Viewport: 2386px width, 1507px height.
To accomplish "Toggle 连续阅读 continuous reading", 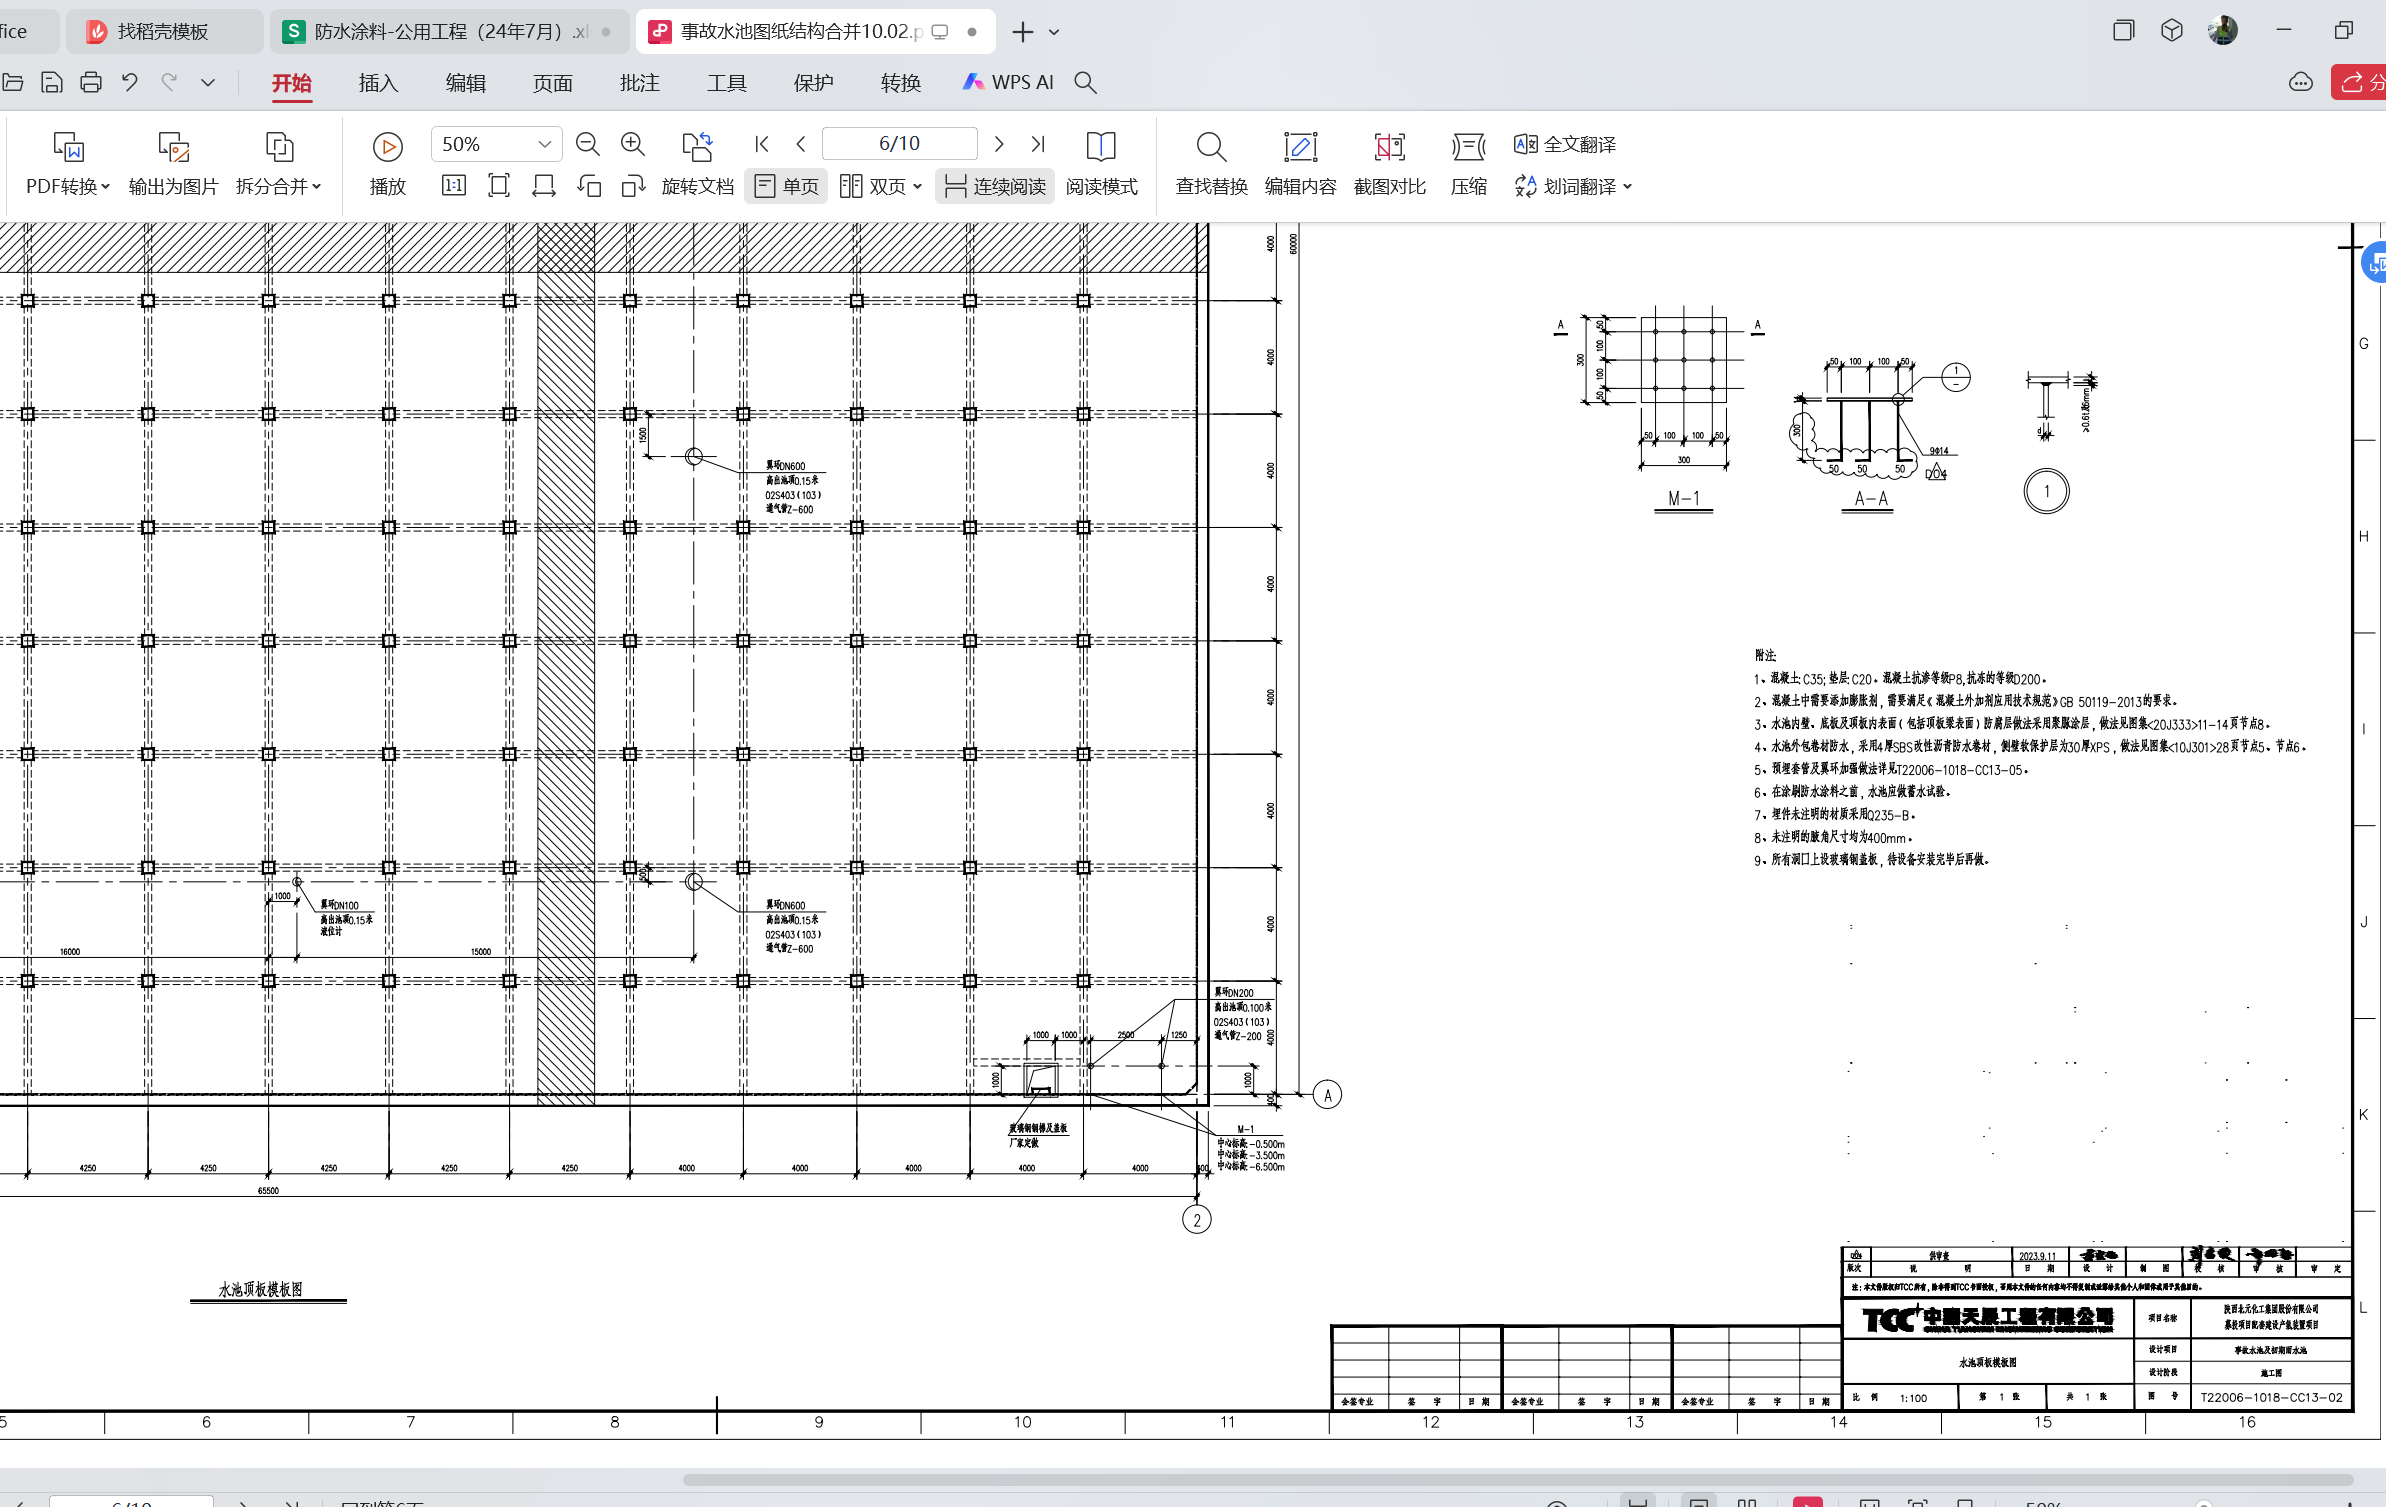I will point(996,186).
